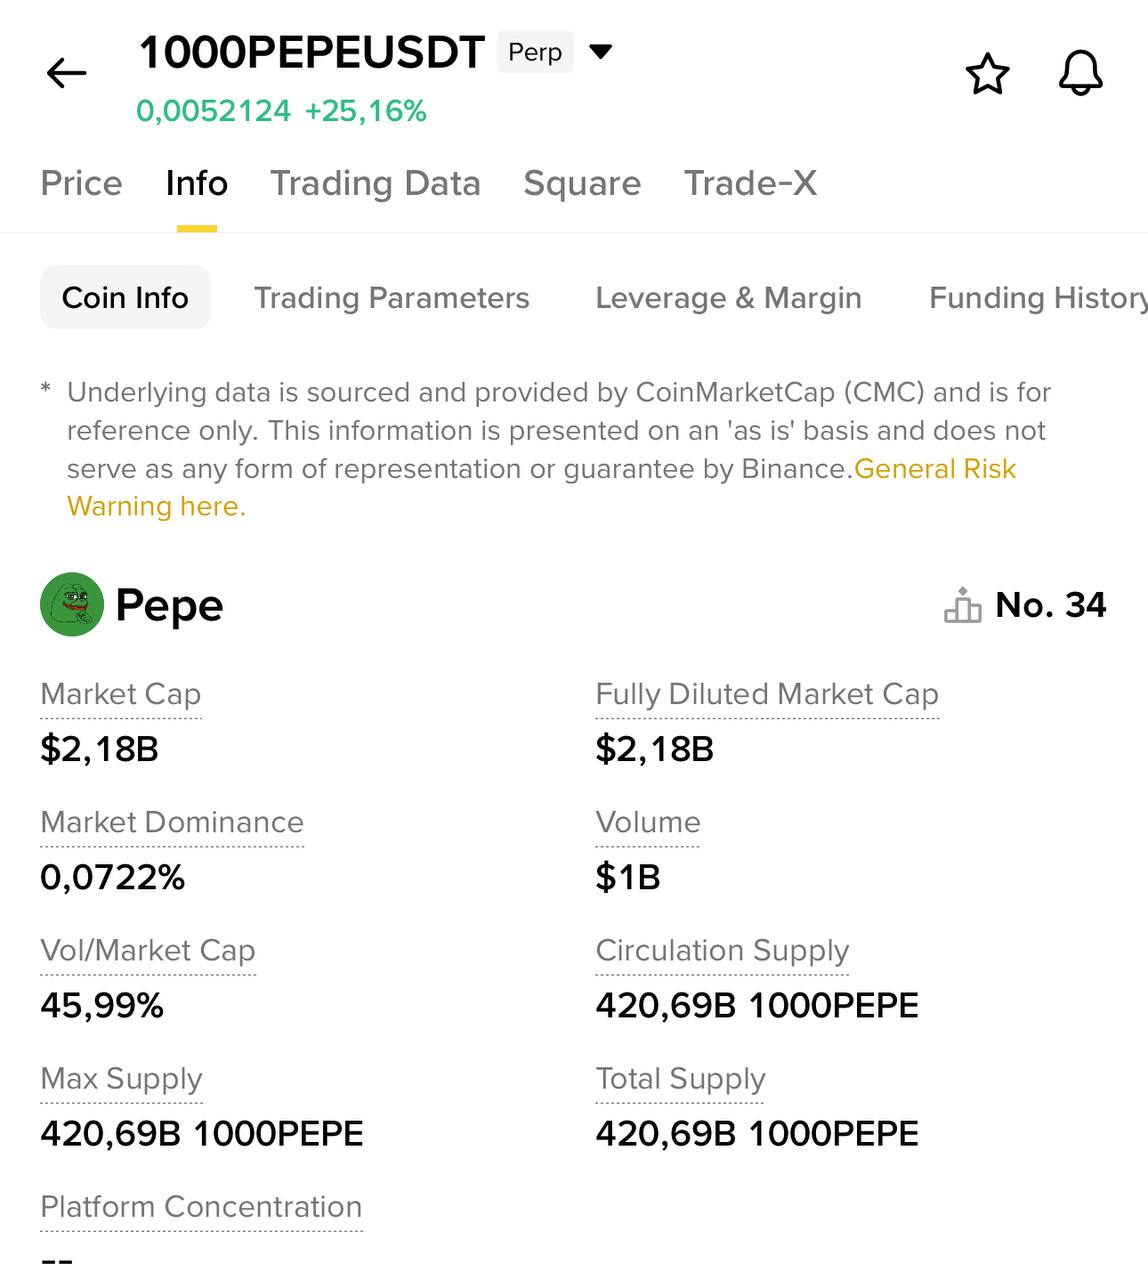This screenshot has height=1280, width=1148.
Task: Expand the trading pair dropdown arrow
Action: tap(600, 51)
